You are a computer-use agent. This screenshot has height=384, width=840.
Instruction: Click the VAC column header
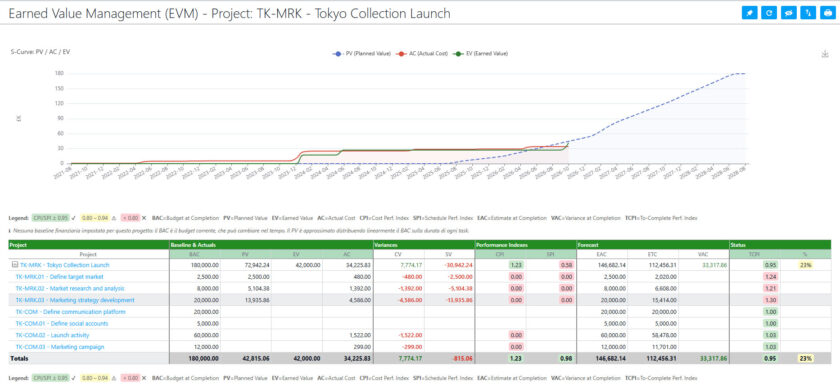703,254
